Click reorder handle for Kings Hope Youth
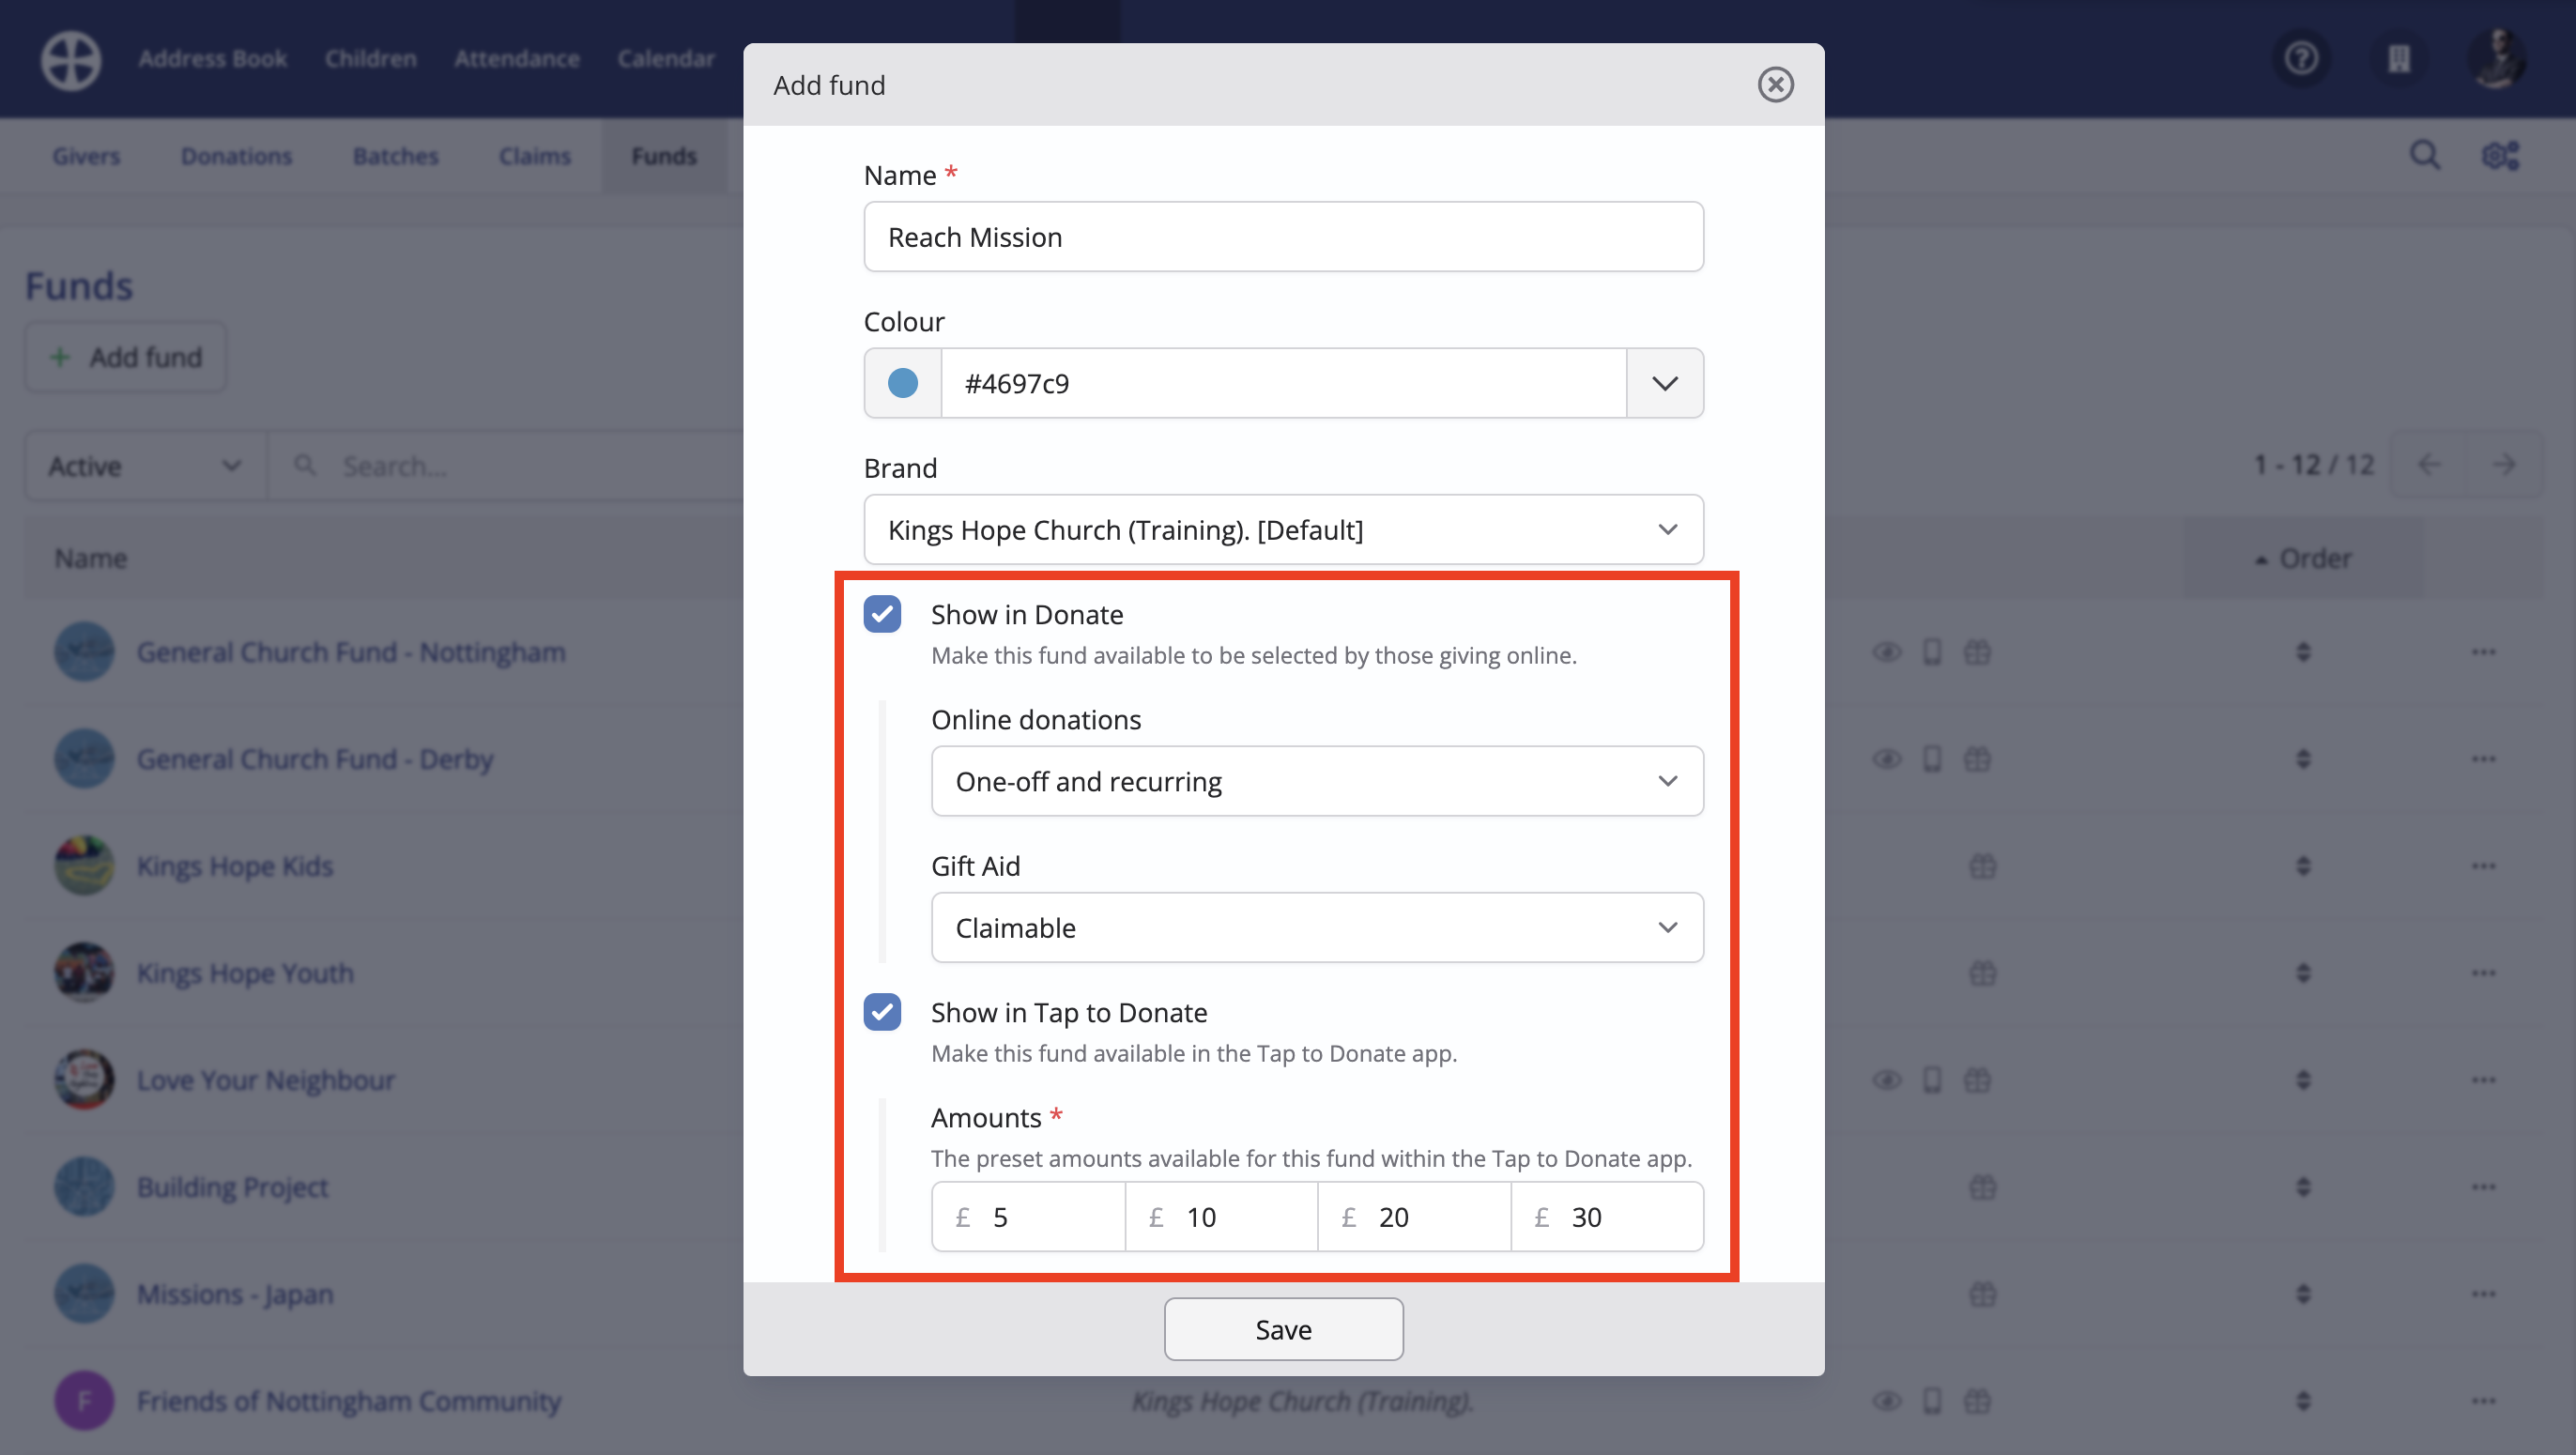Screen dimensions: 2576x1455 tap(2303, 973)
